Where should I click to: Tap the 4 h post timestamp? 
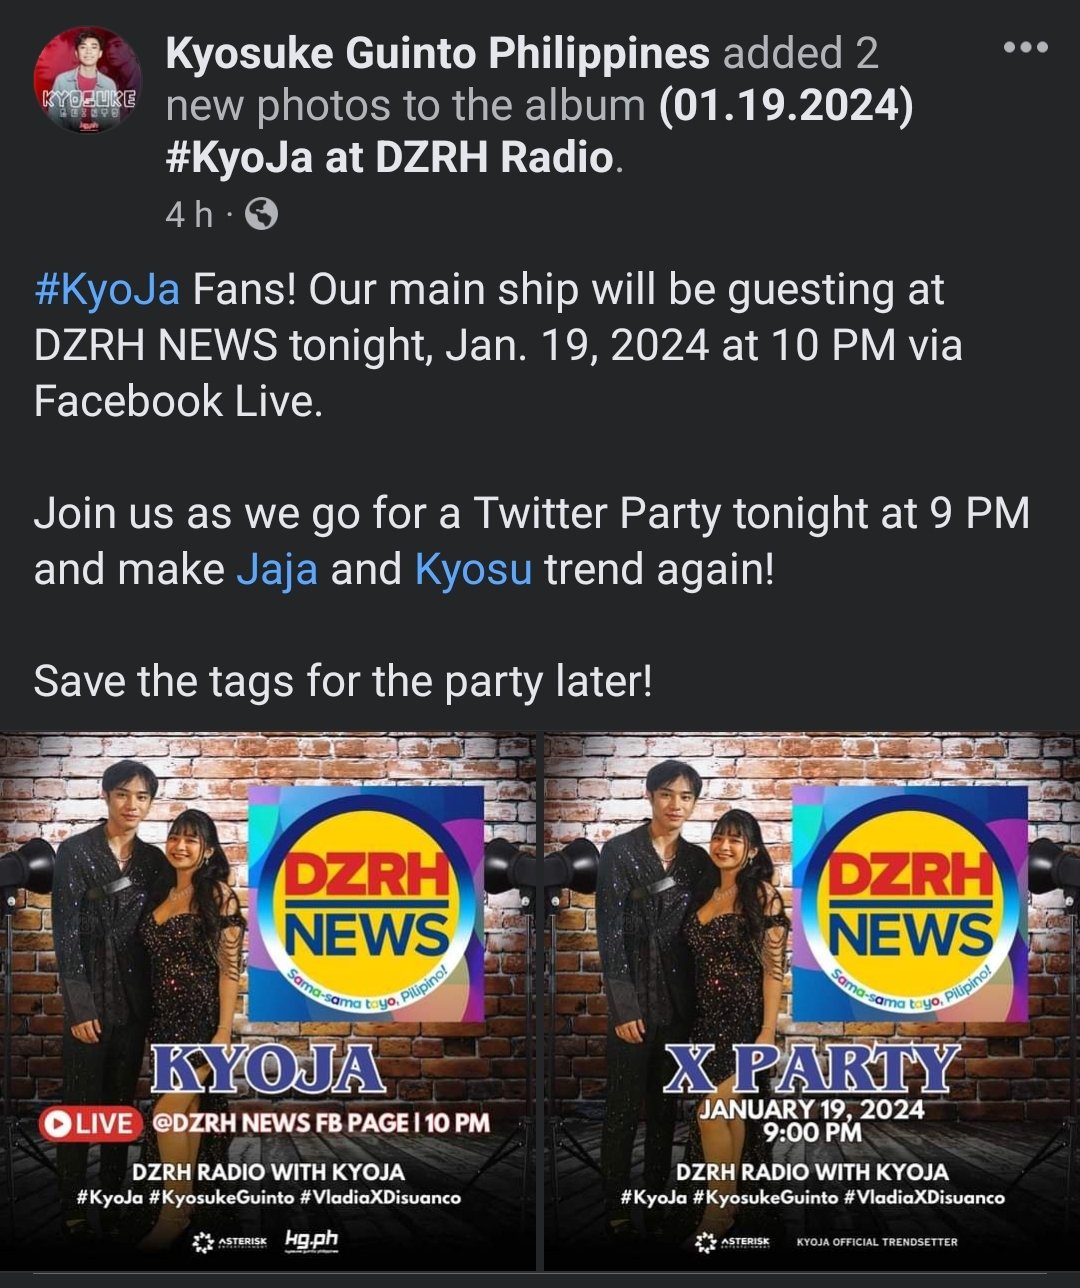pyautogui.click(x=189, y=214)
